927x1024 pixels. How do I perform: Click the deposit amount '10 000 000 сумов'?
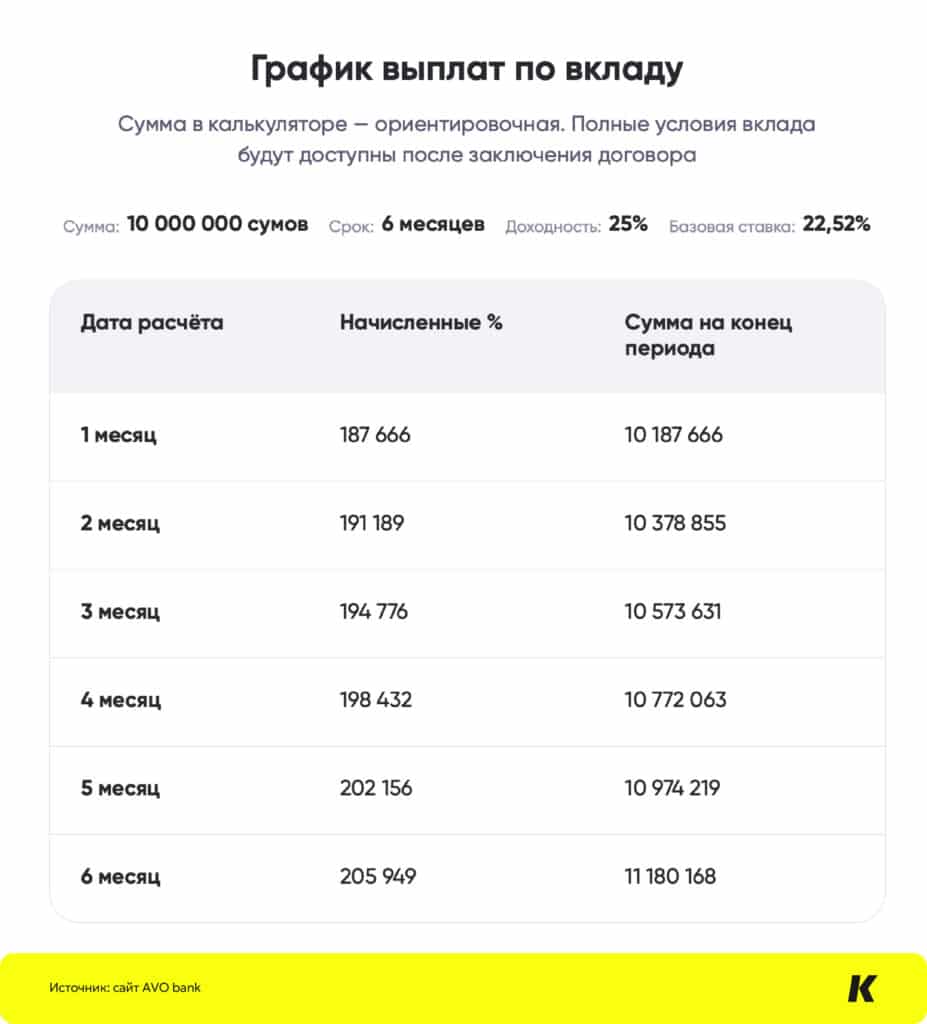(218, 225)
